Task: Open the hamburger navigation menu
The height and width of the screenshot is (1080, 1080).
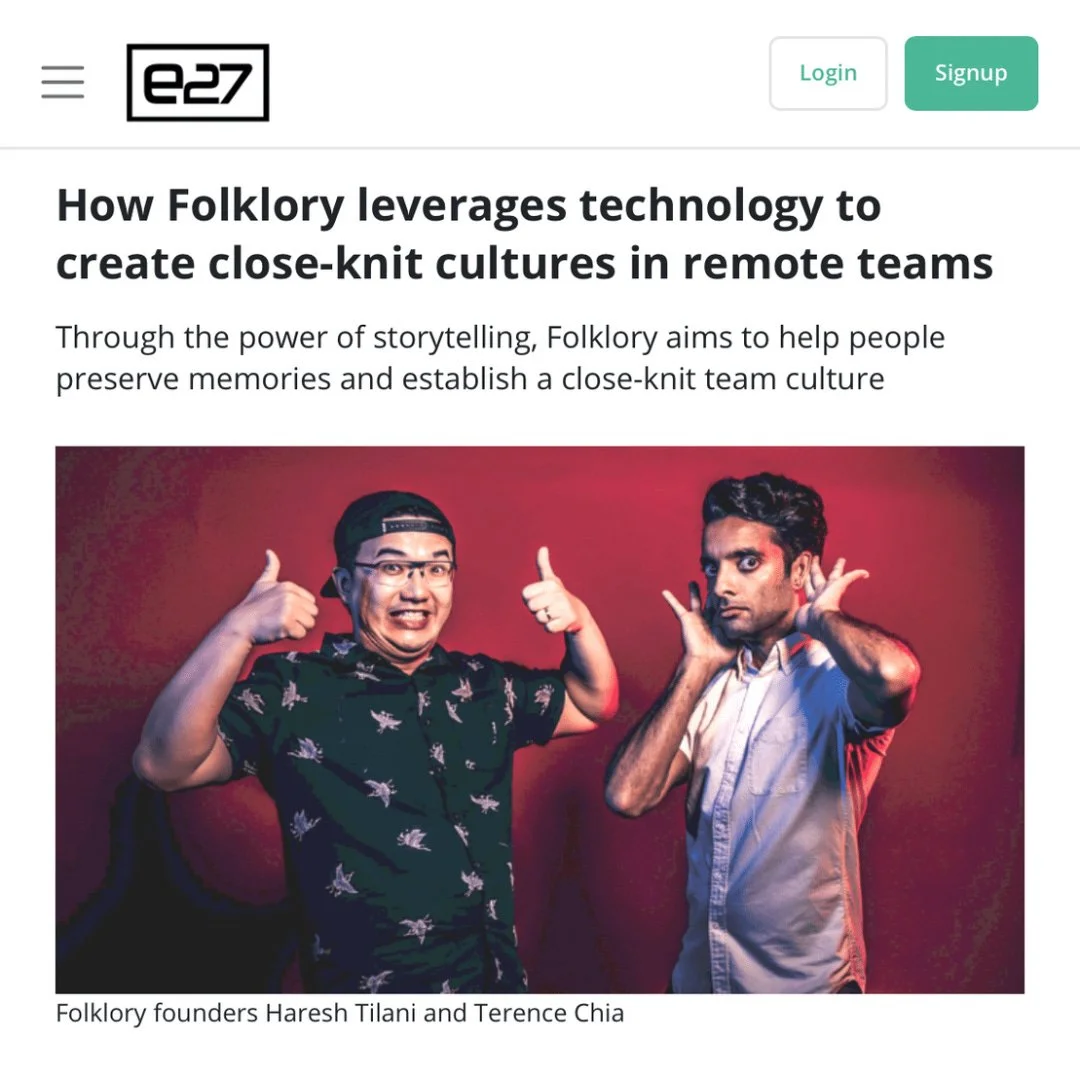Action: click(x=63, y=82)
